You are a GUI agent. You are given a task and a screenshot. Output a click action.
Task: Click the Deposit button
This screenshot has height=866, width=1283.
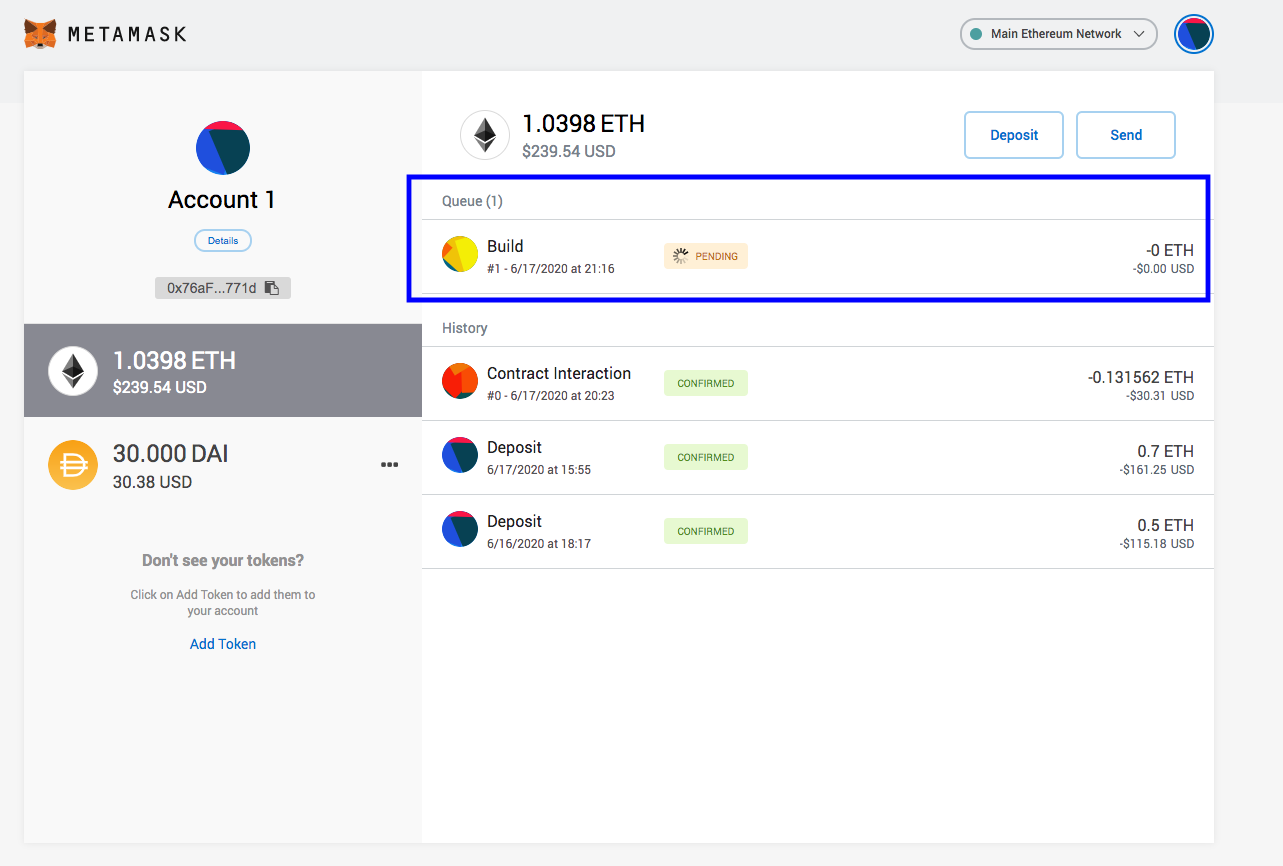[1013, 134]
